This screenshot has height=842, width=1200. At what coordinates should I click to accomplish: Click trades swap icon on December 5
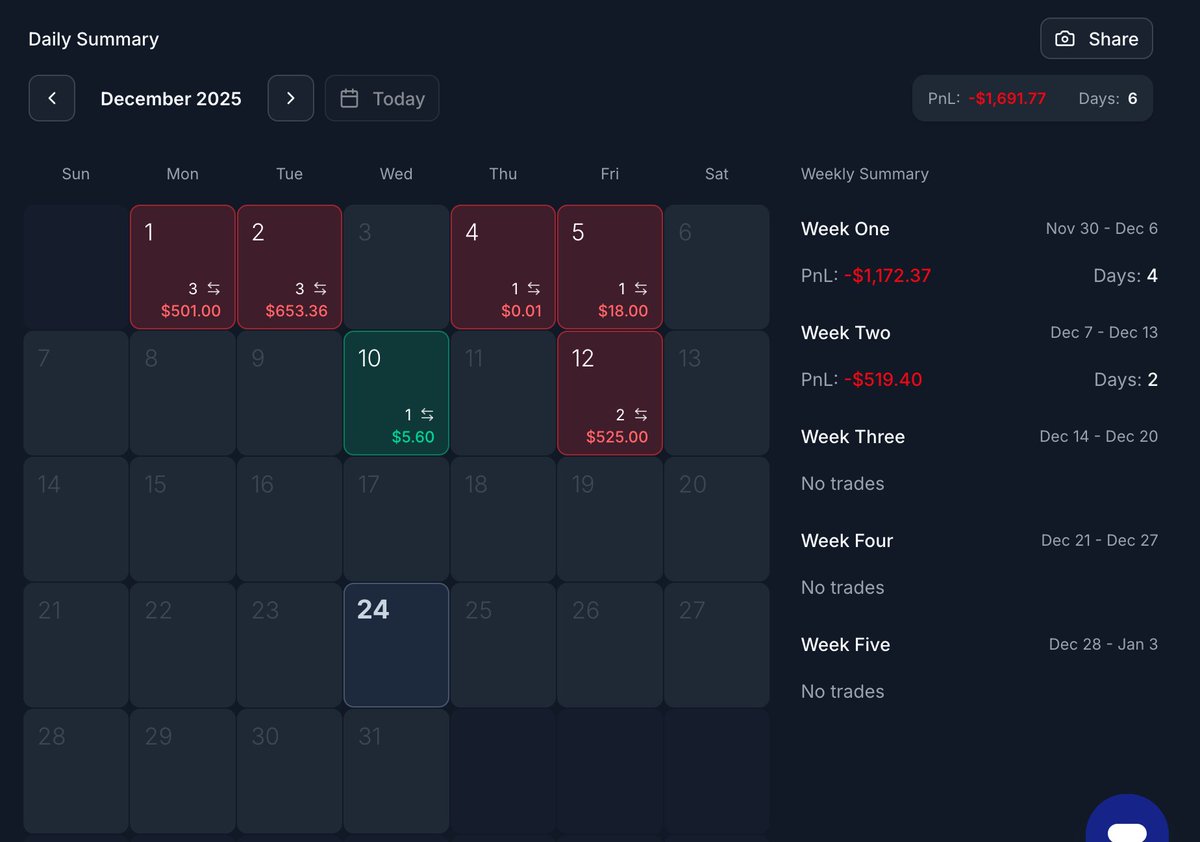point(641,288)
